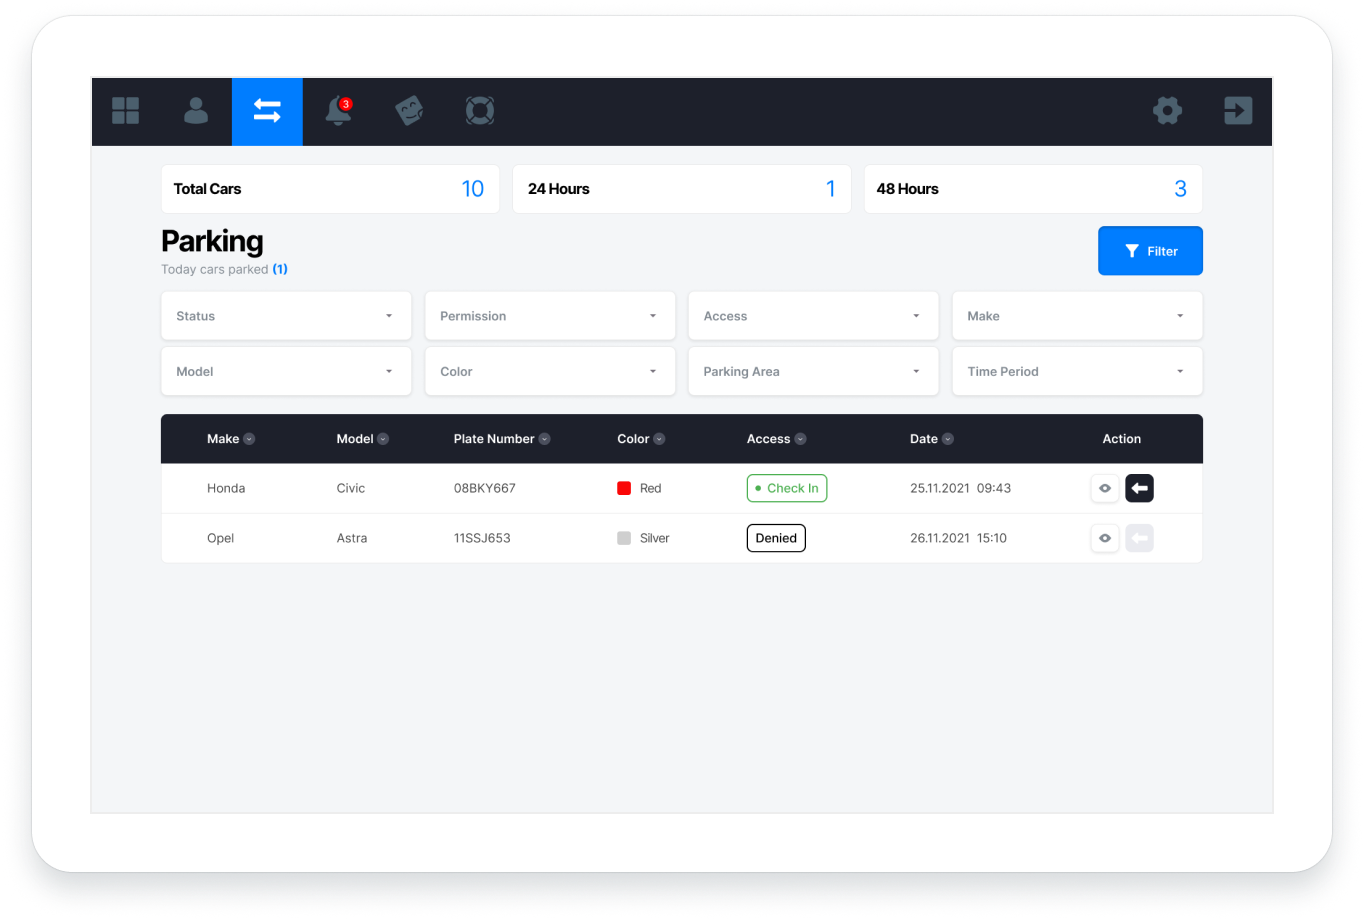Click the Denied badge for Opel
1364x920 pixels.
(x=776, y=538)
